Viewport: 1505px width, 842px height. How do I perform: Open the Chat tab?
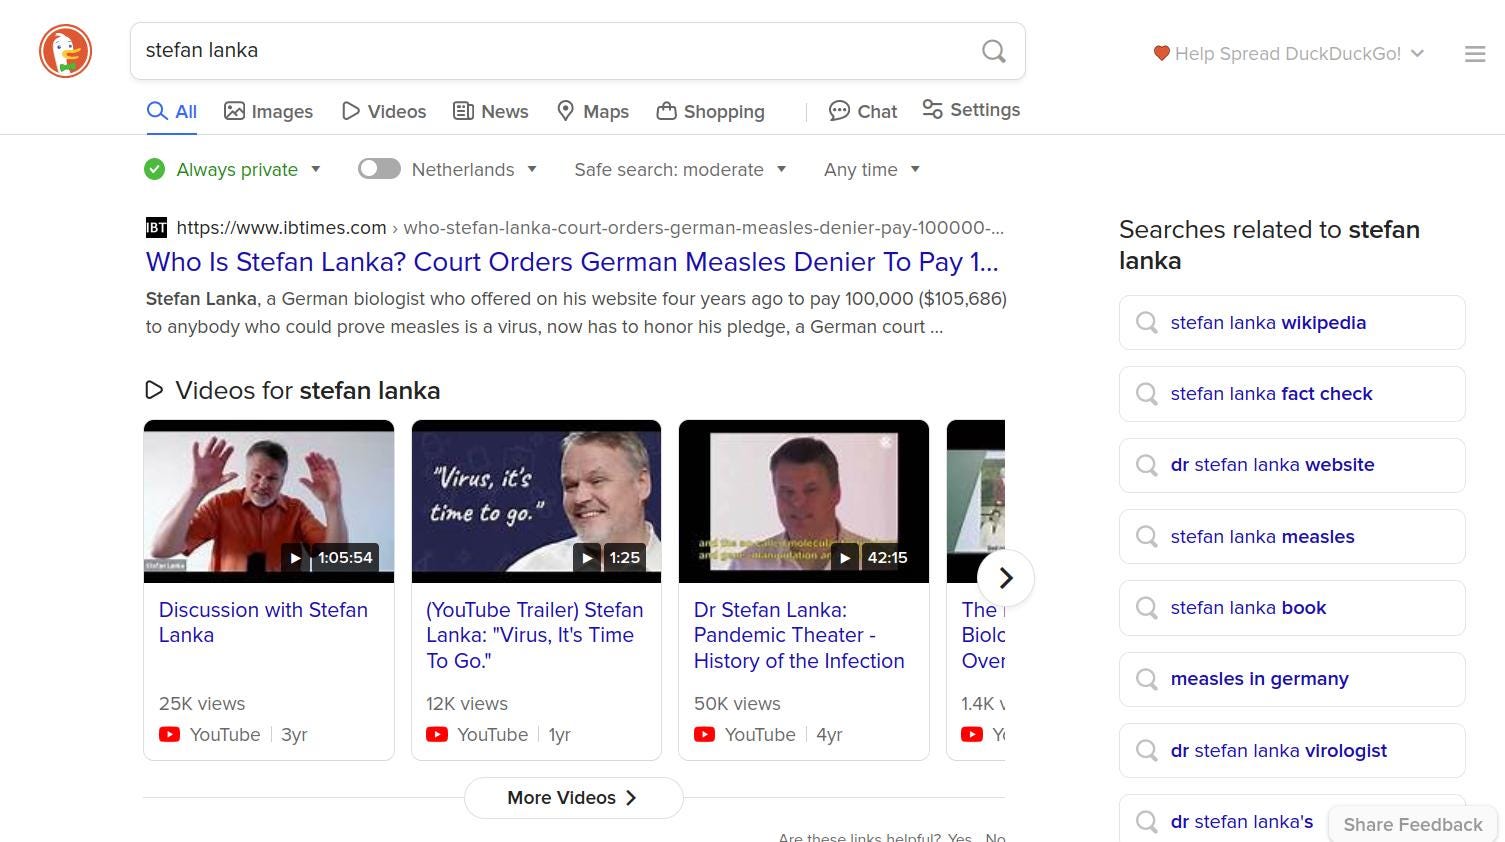pos(863,111)
